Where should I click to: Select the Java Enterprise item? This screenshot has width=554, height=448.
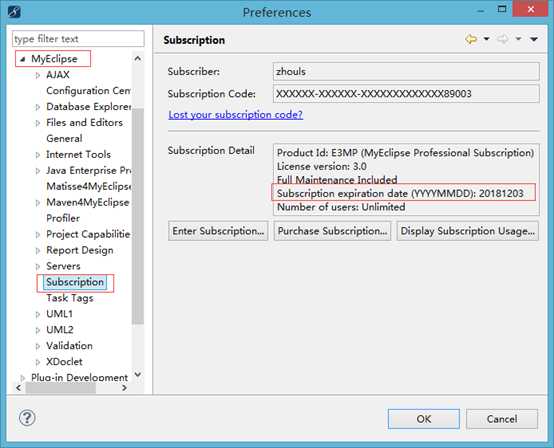(88, 171)
